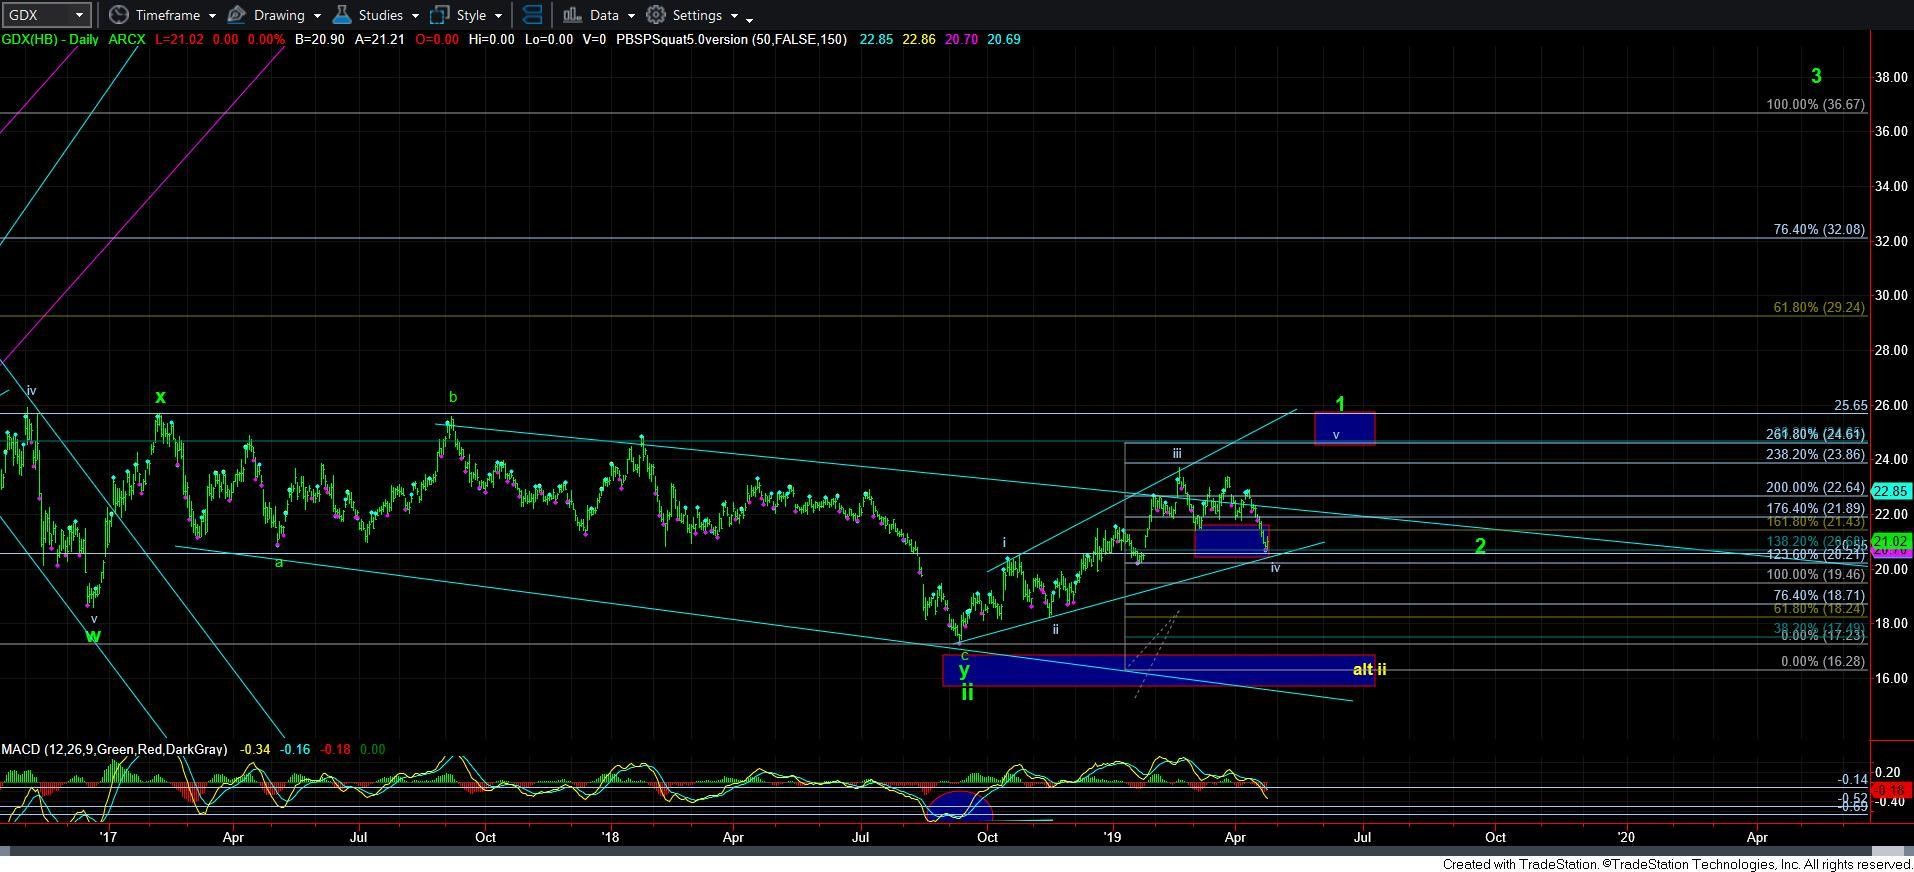Click the blue stacked layout icon
Image resolution: width=1914 pixels, height=872 pixels.
[533, 15]
